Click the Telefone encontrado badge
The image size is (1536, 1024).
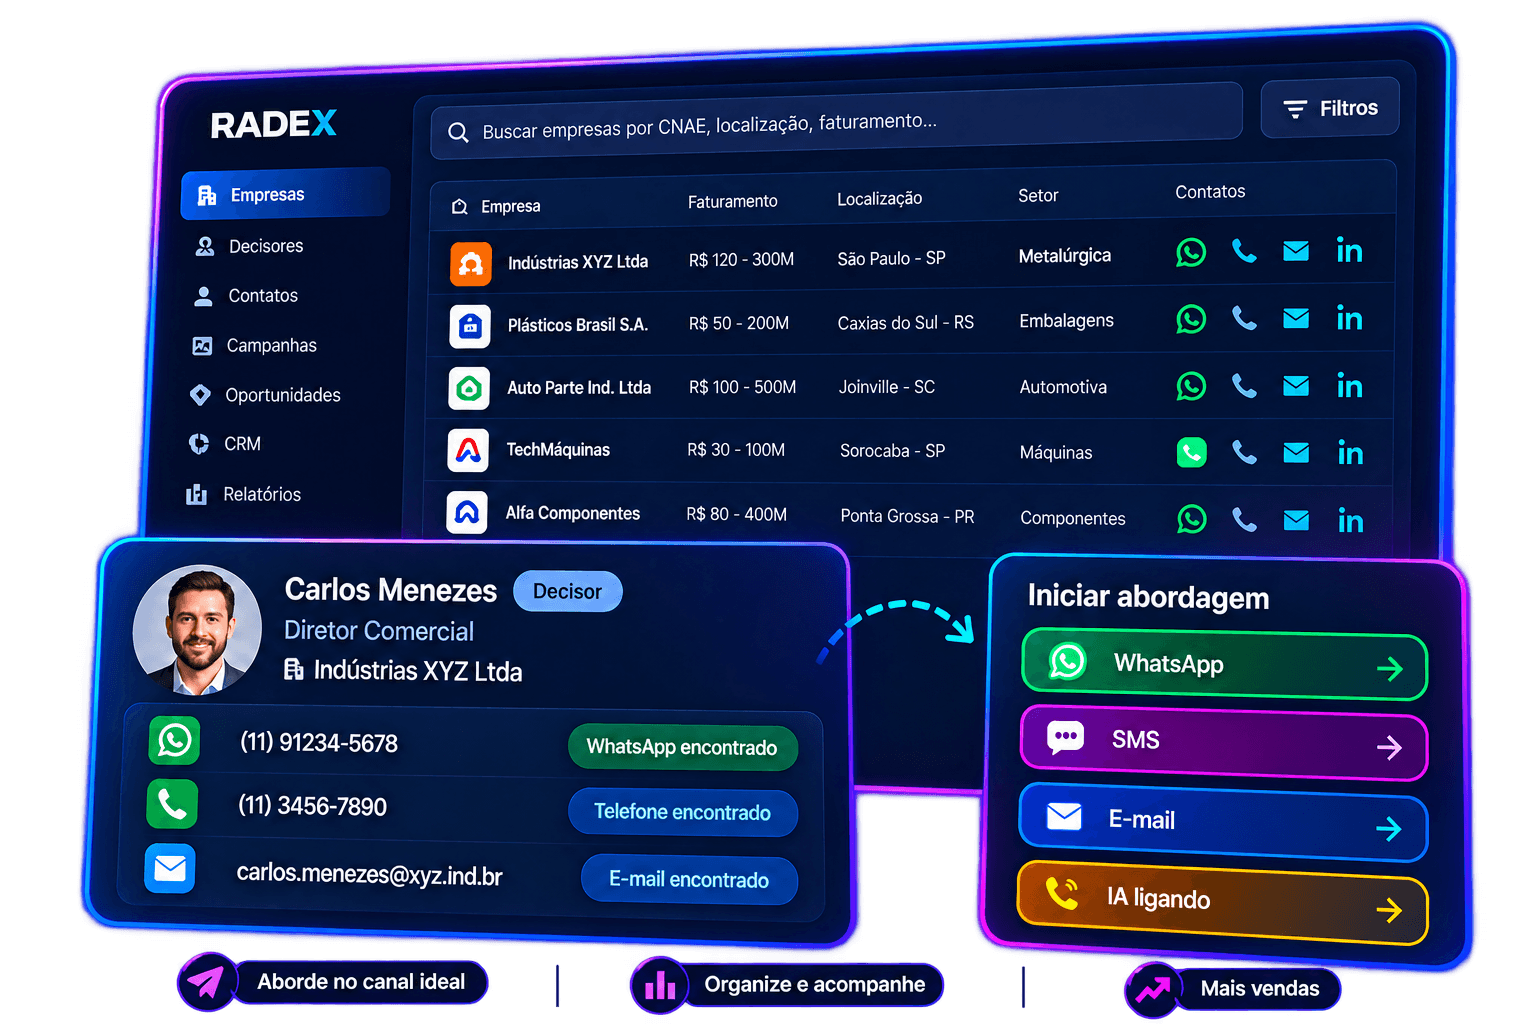coord(683,812)
